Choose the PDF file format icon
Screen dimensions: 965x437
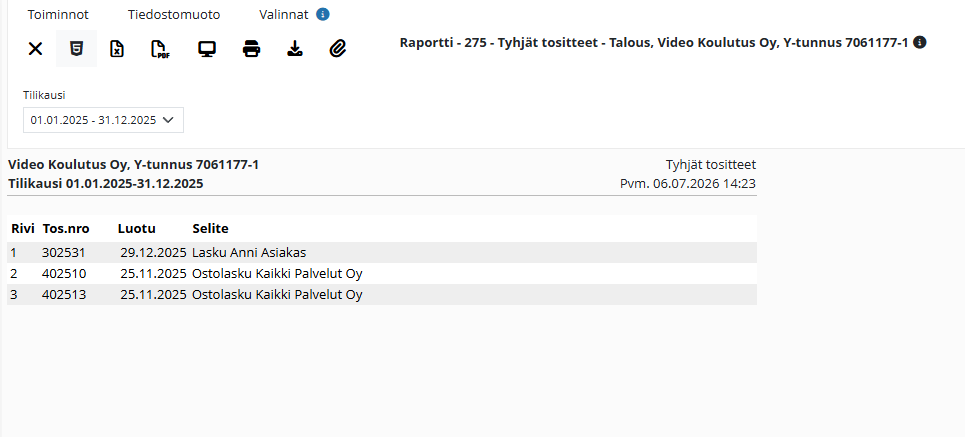click(160, 49)
